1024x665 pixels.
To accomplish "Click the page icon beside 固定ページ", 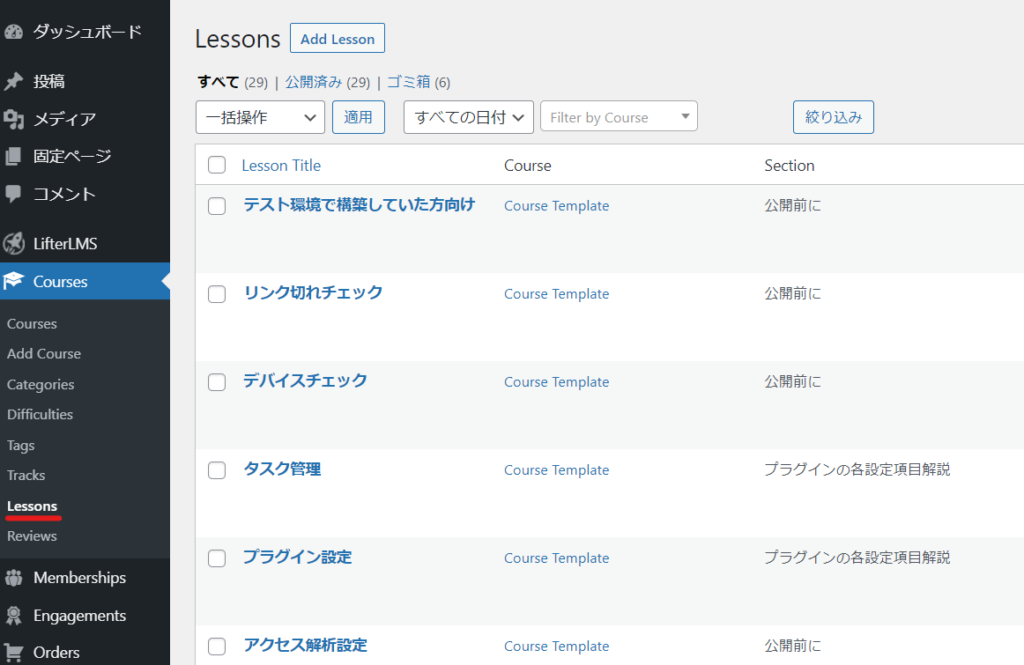I will click(13, 157).
